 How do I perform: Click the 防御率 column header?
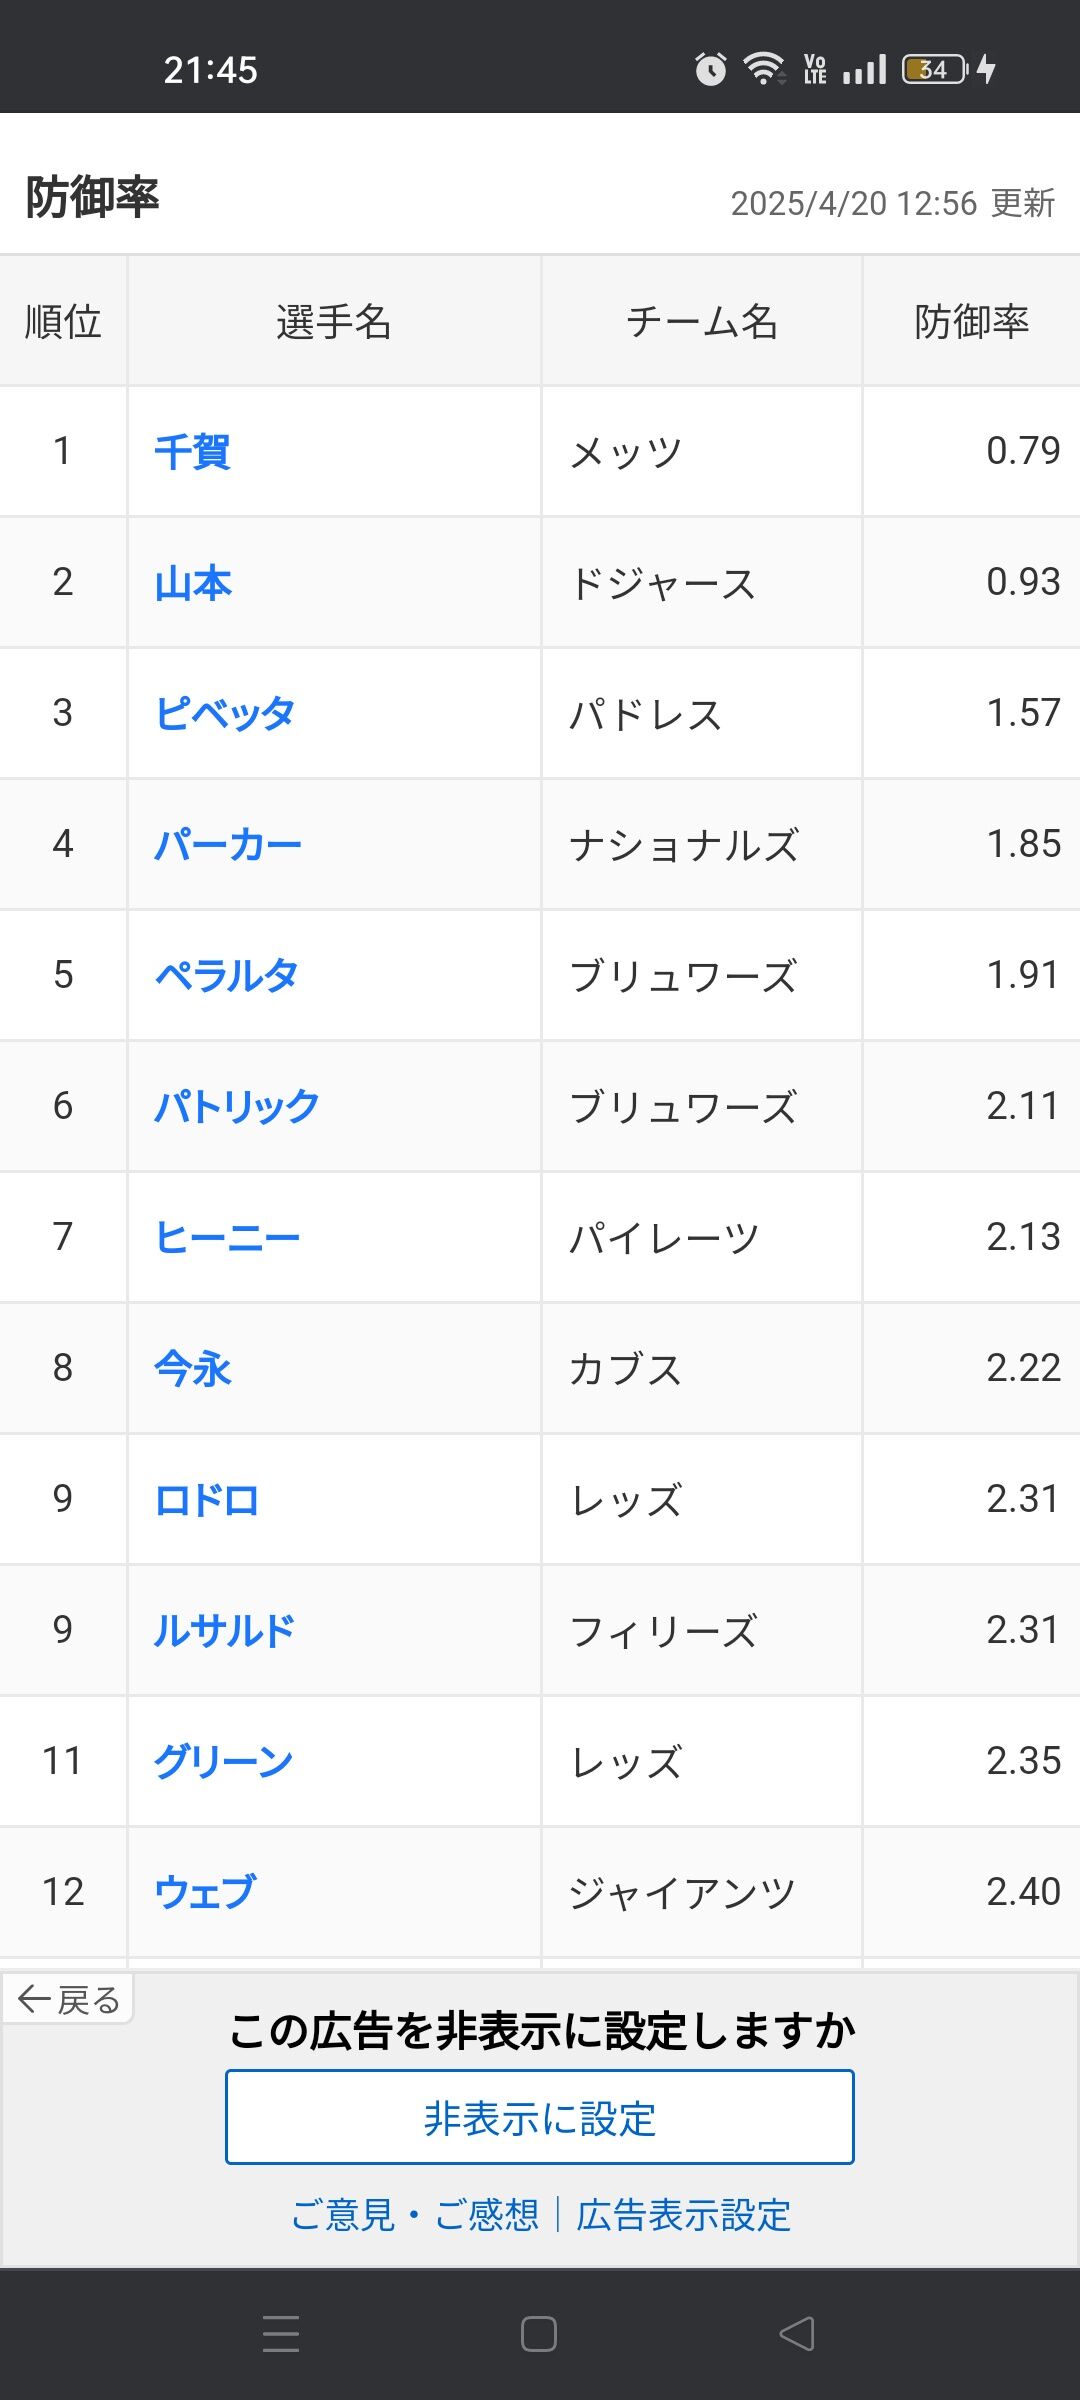point(971,322)
